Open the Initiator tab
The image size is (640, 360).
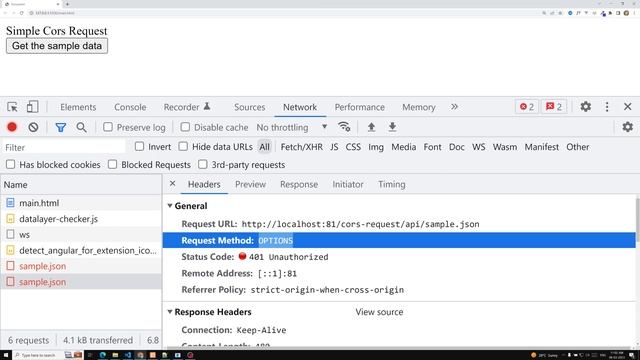[348, 184]
